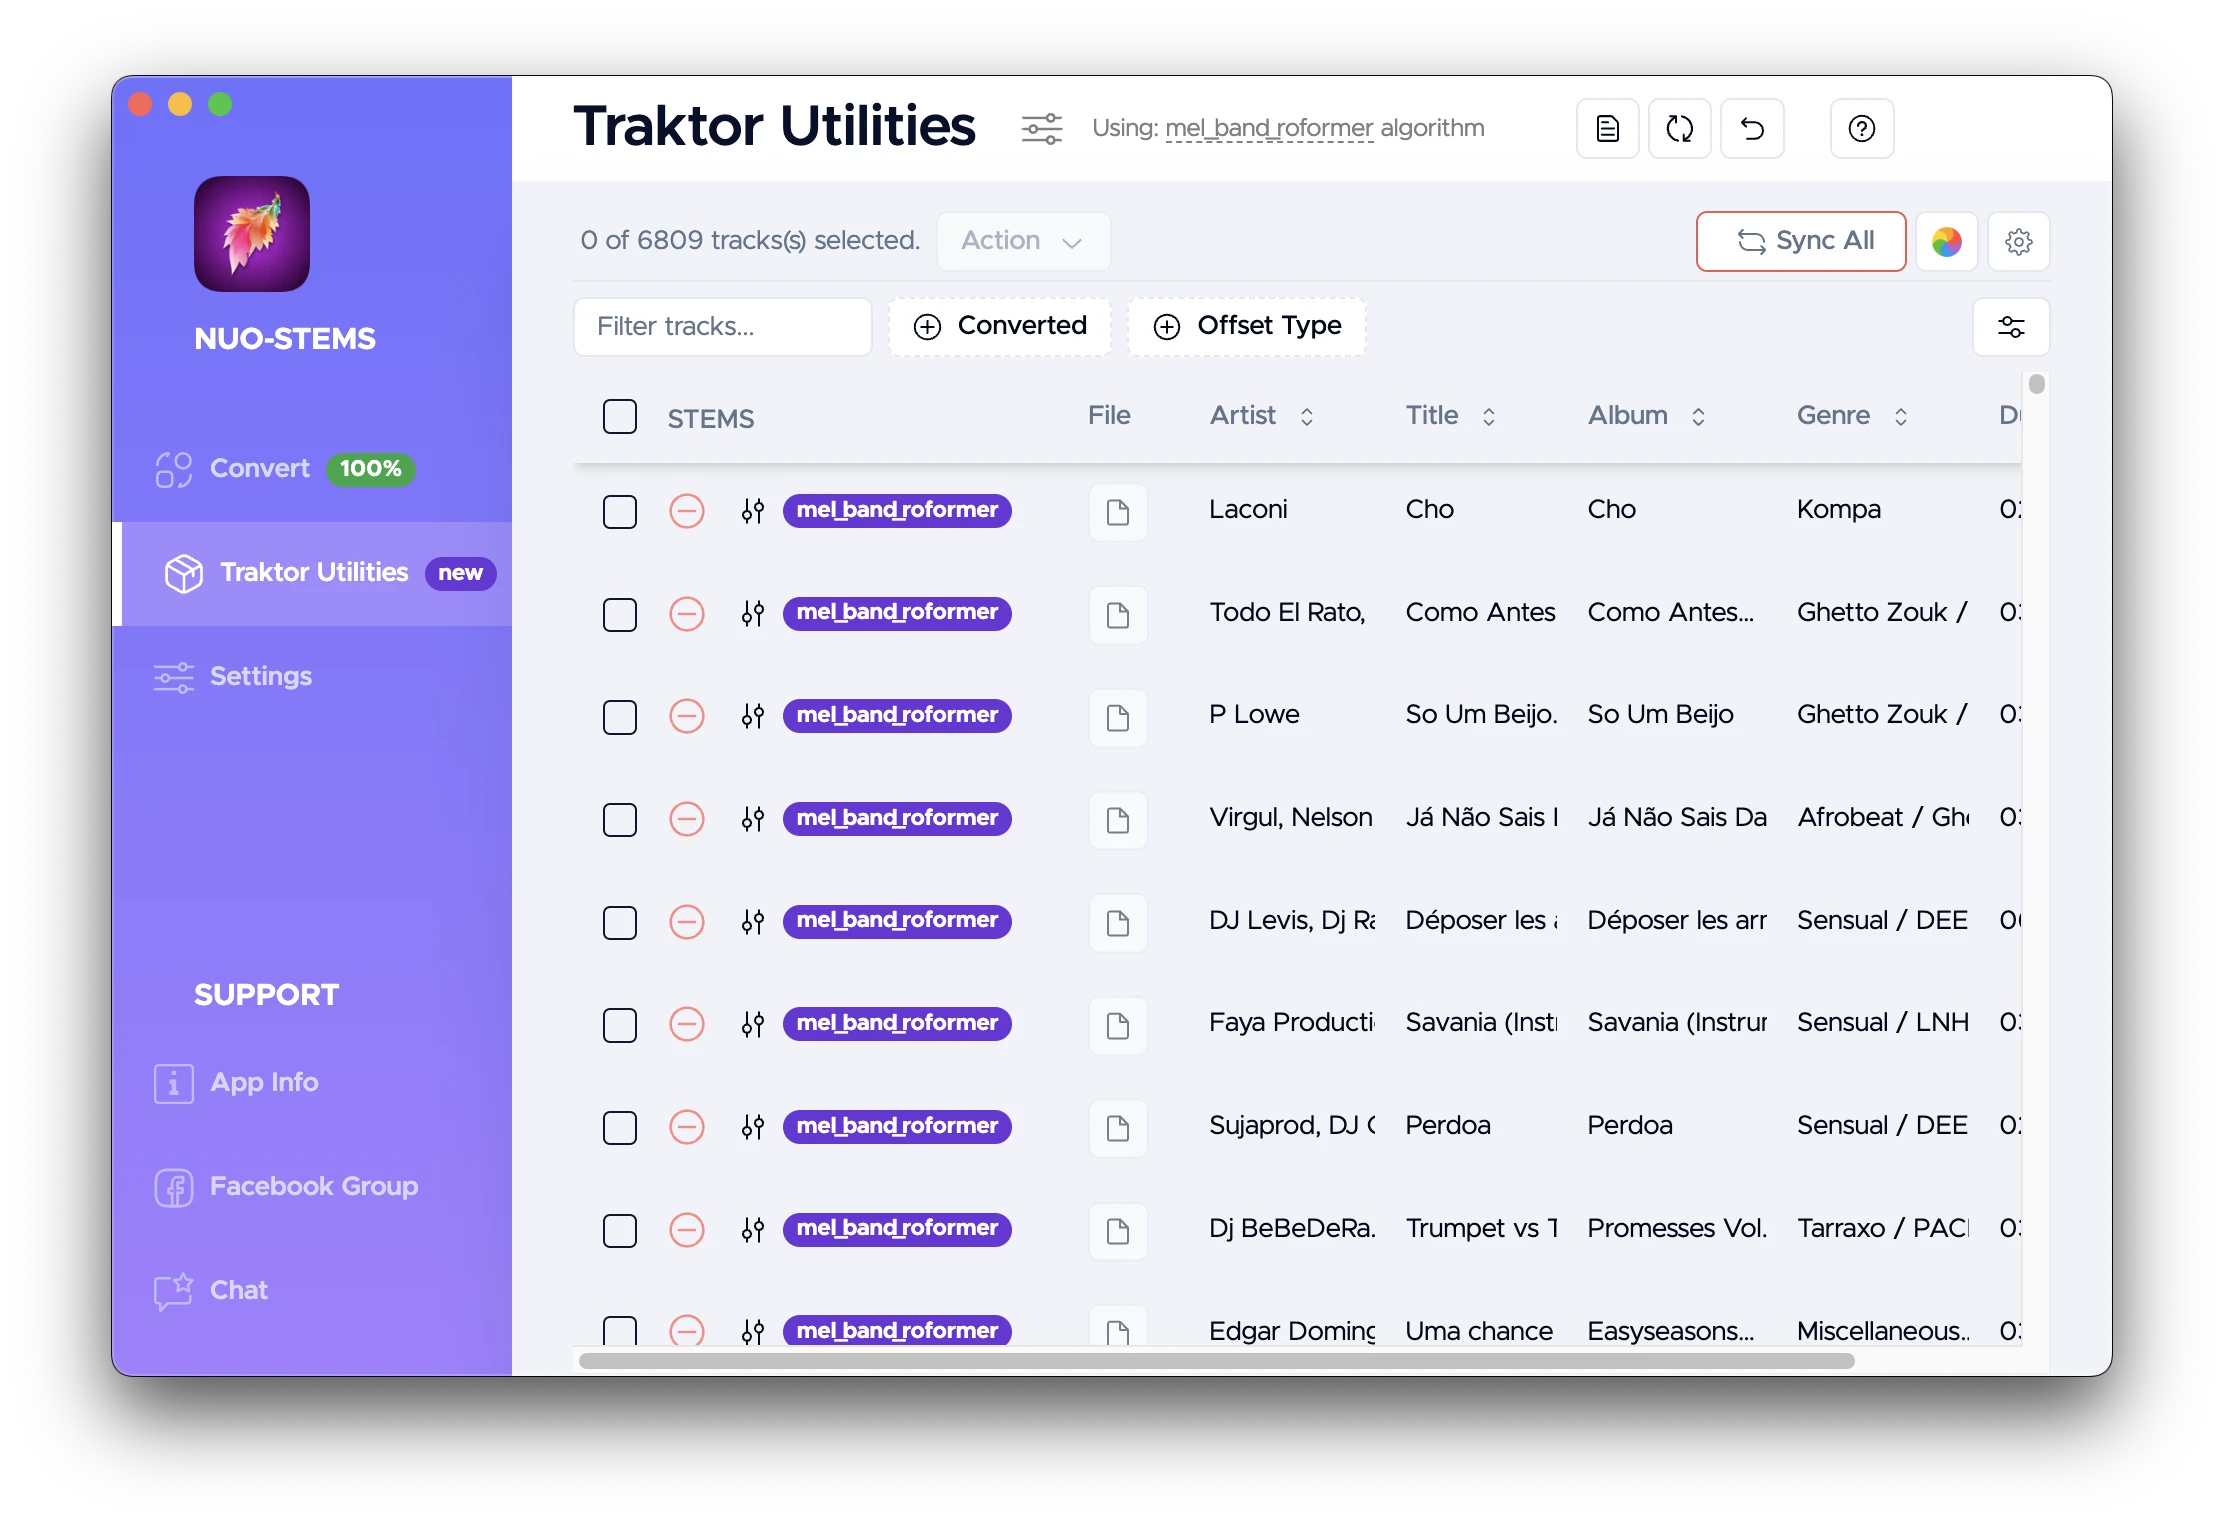
Task: Open algorithm sliders icon beside Traktor Utilities title
Action: [1041, 129]
